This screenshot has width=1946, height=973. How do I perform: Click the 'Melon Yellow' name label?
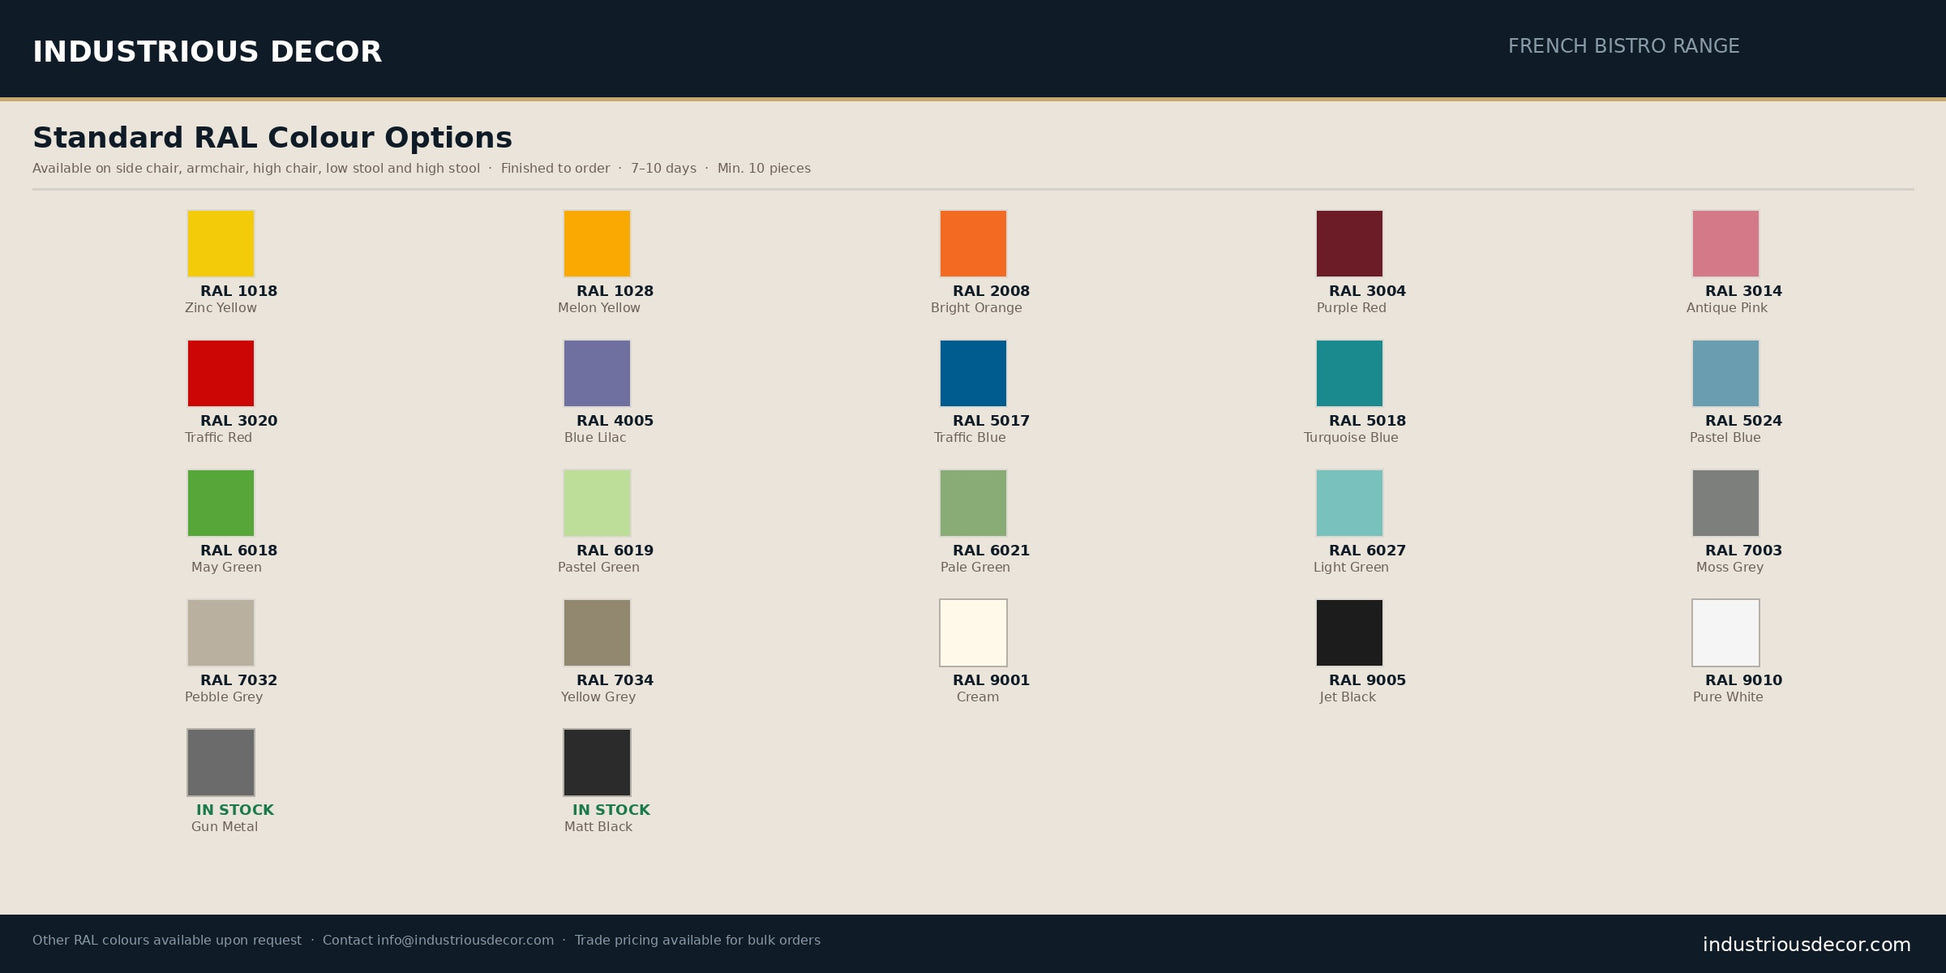(x=599, y=308)
